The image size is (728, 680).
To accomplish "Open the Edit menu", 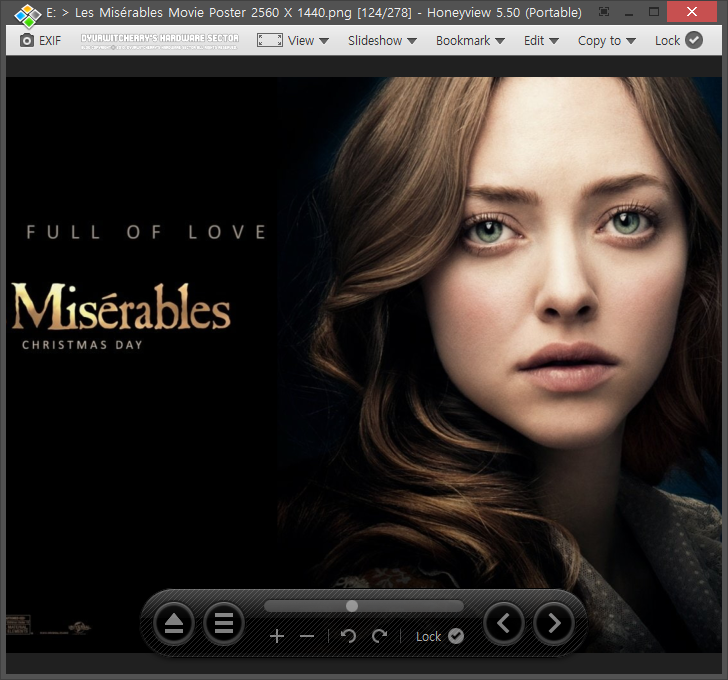I will coord(534,41).
